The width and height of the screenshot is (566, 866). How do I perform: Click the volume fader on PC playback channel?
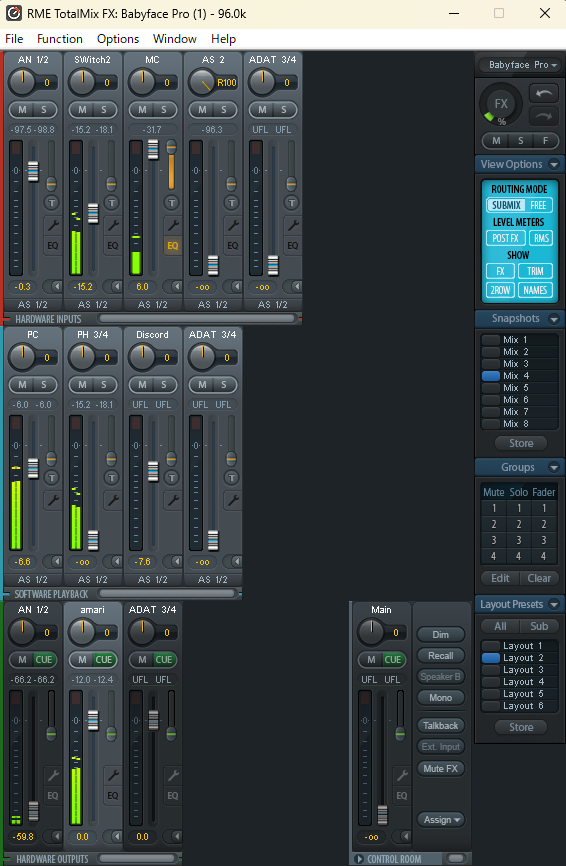tap(33, 468)
